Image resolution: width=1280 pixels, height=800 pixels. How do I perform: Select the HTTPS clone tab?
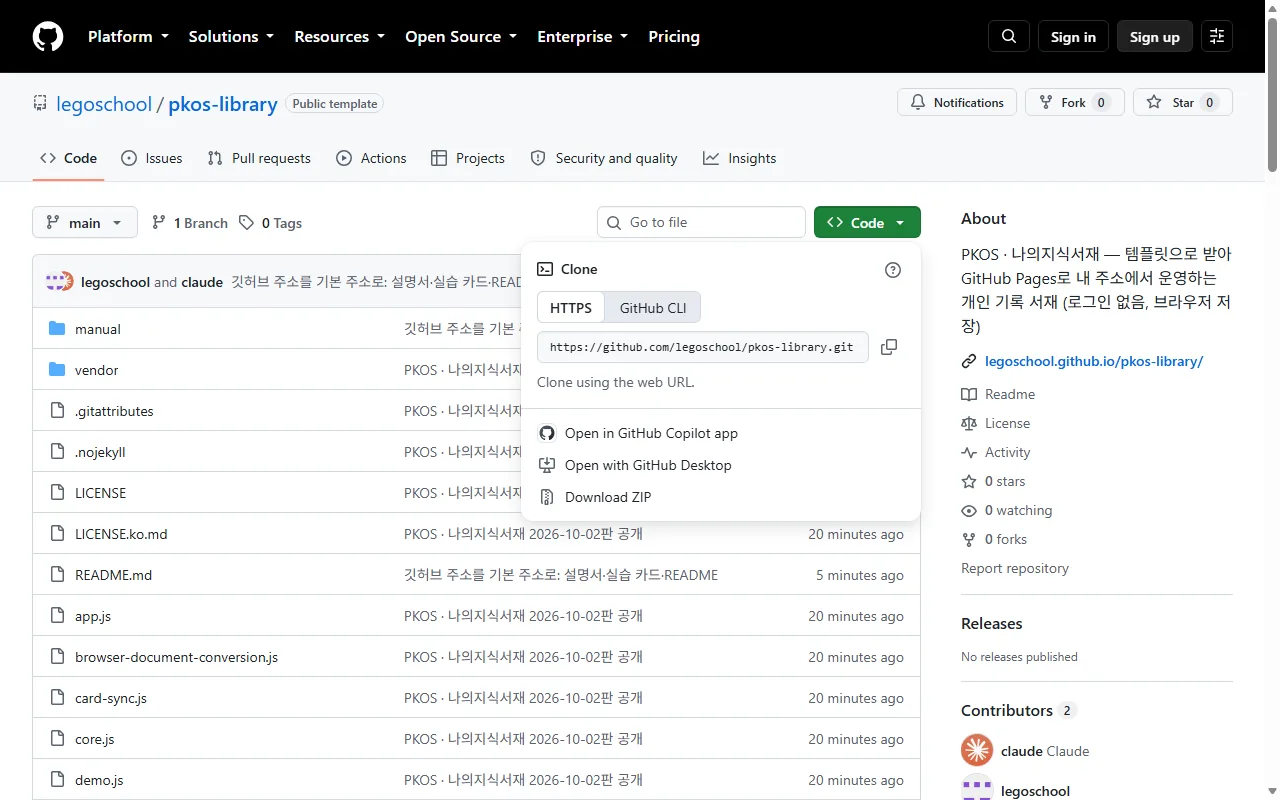point(571,308)
